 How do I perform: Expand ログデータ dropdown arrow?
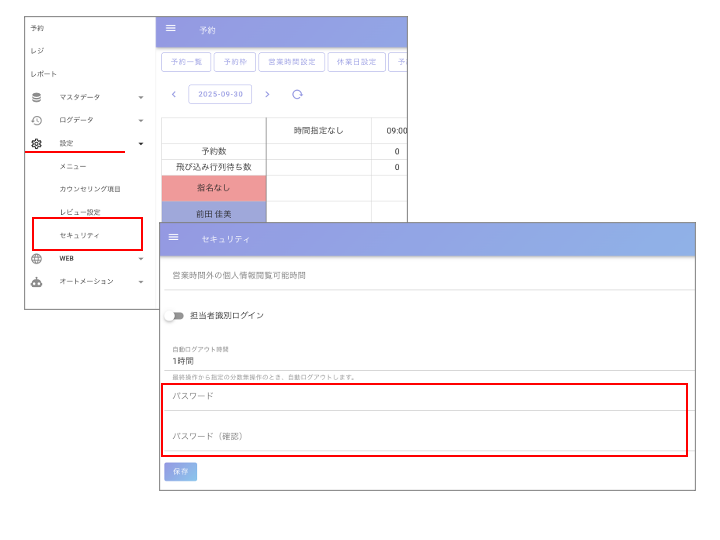[141, 120]
